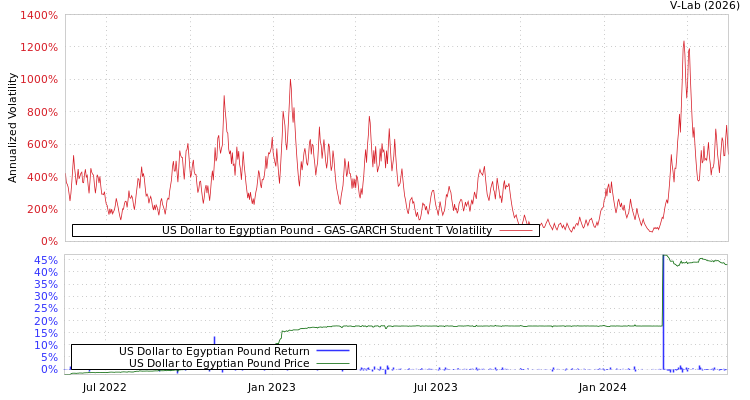Click the 1200% y-axis tick label

pyautogui.click(x=38, y=48)
